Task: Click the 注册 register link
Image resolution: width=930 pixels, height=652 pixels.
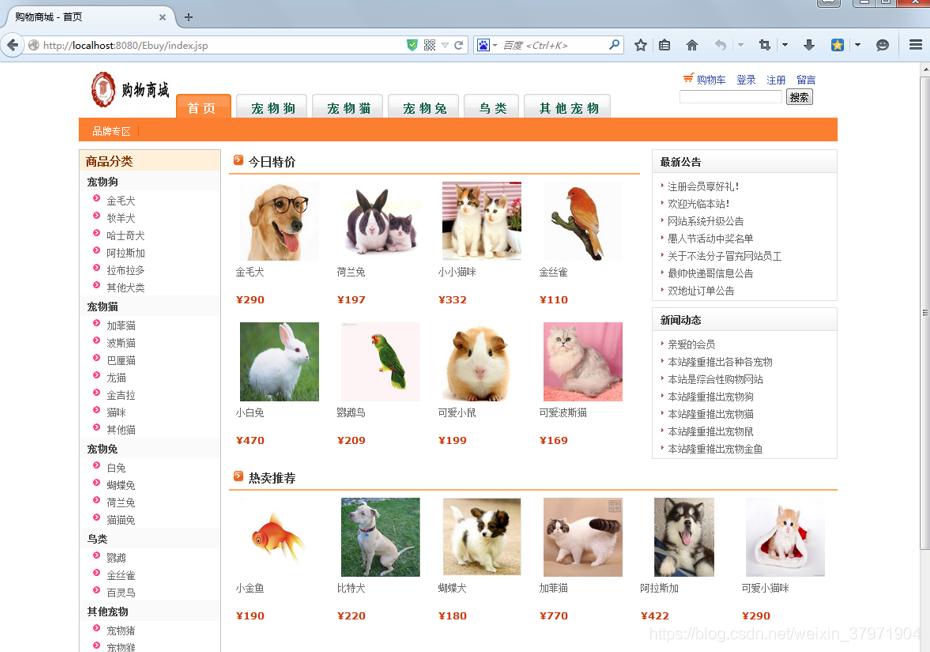Action: (x=776, y=79)
